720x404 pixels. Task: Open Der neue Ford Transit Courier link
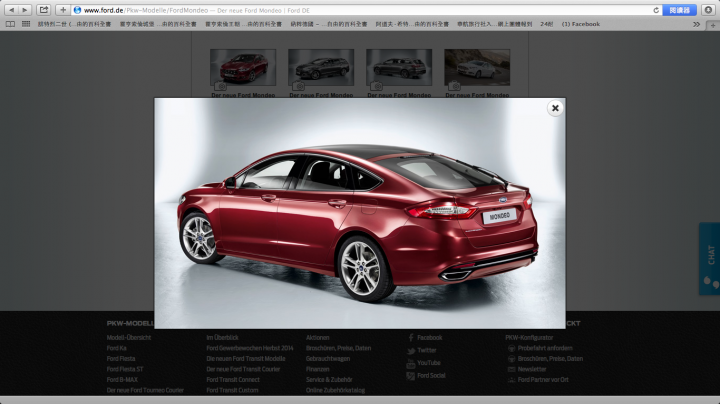pyautogui.click(x=243, y=369)
